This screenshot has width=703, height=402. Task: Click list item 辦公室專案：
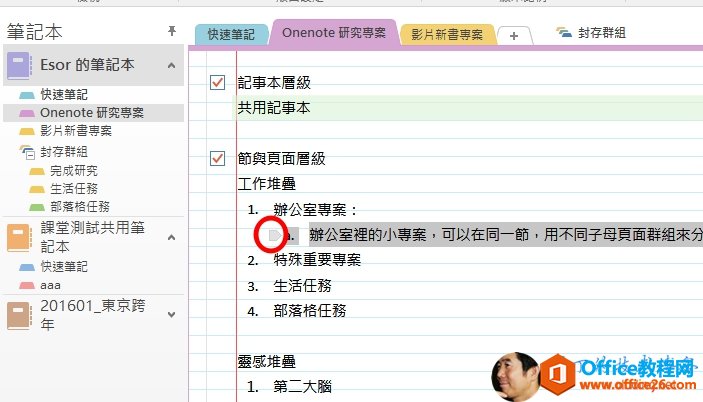316,210
